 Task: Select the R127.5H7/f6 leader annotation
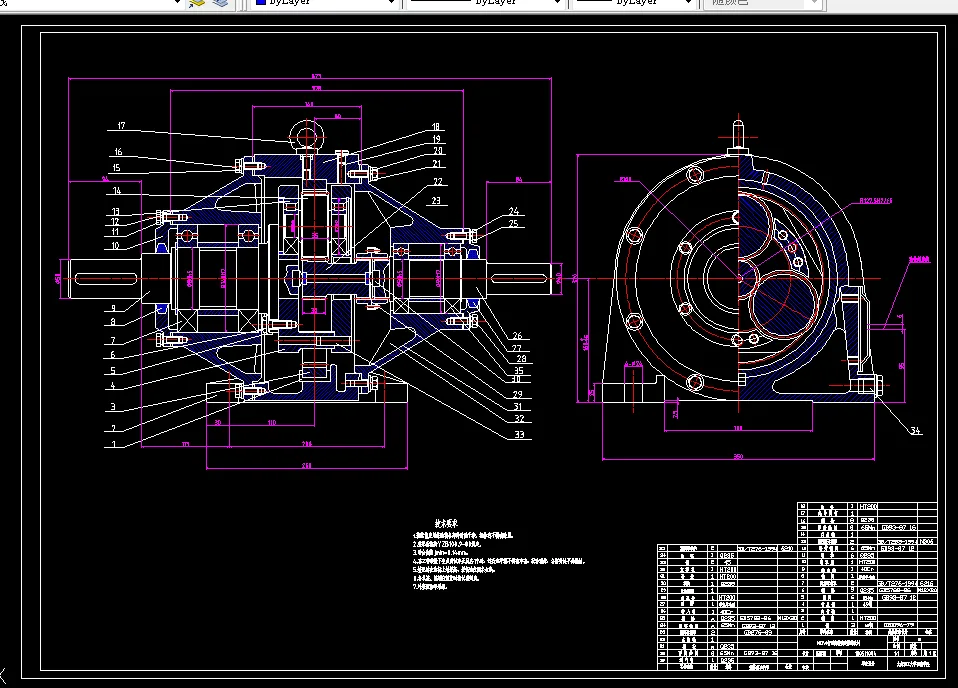click(876, 200)
